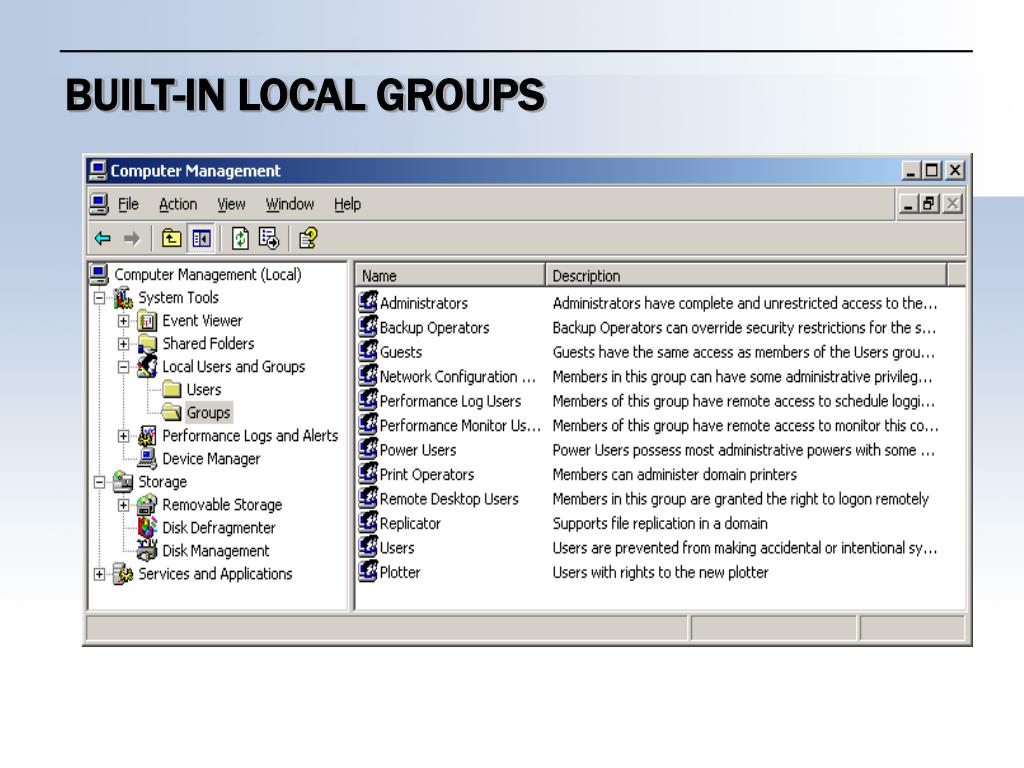1024x768 pixels.
Task: Click the Up one level folder icon
Action: click(x=172, y=239)
